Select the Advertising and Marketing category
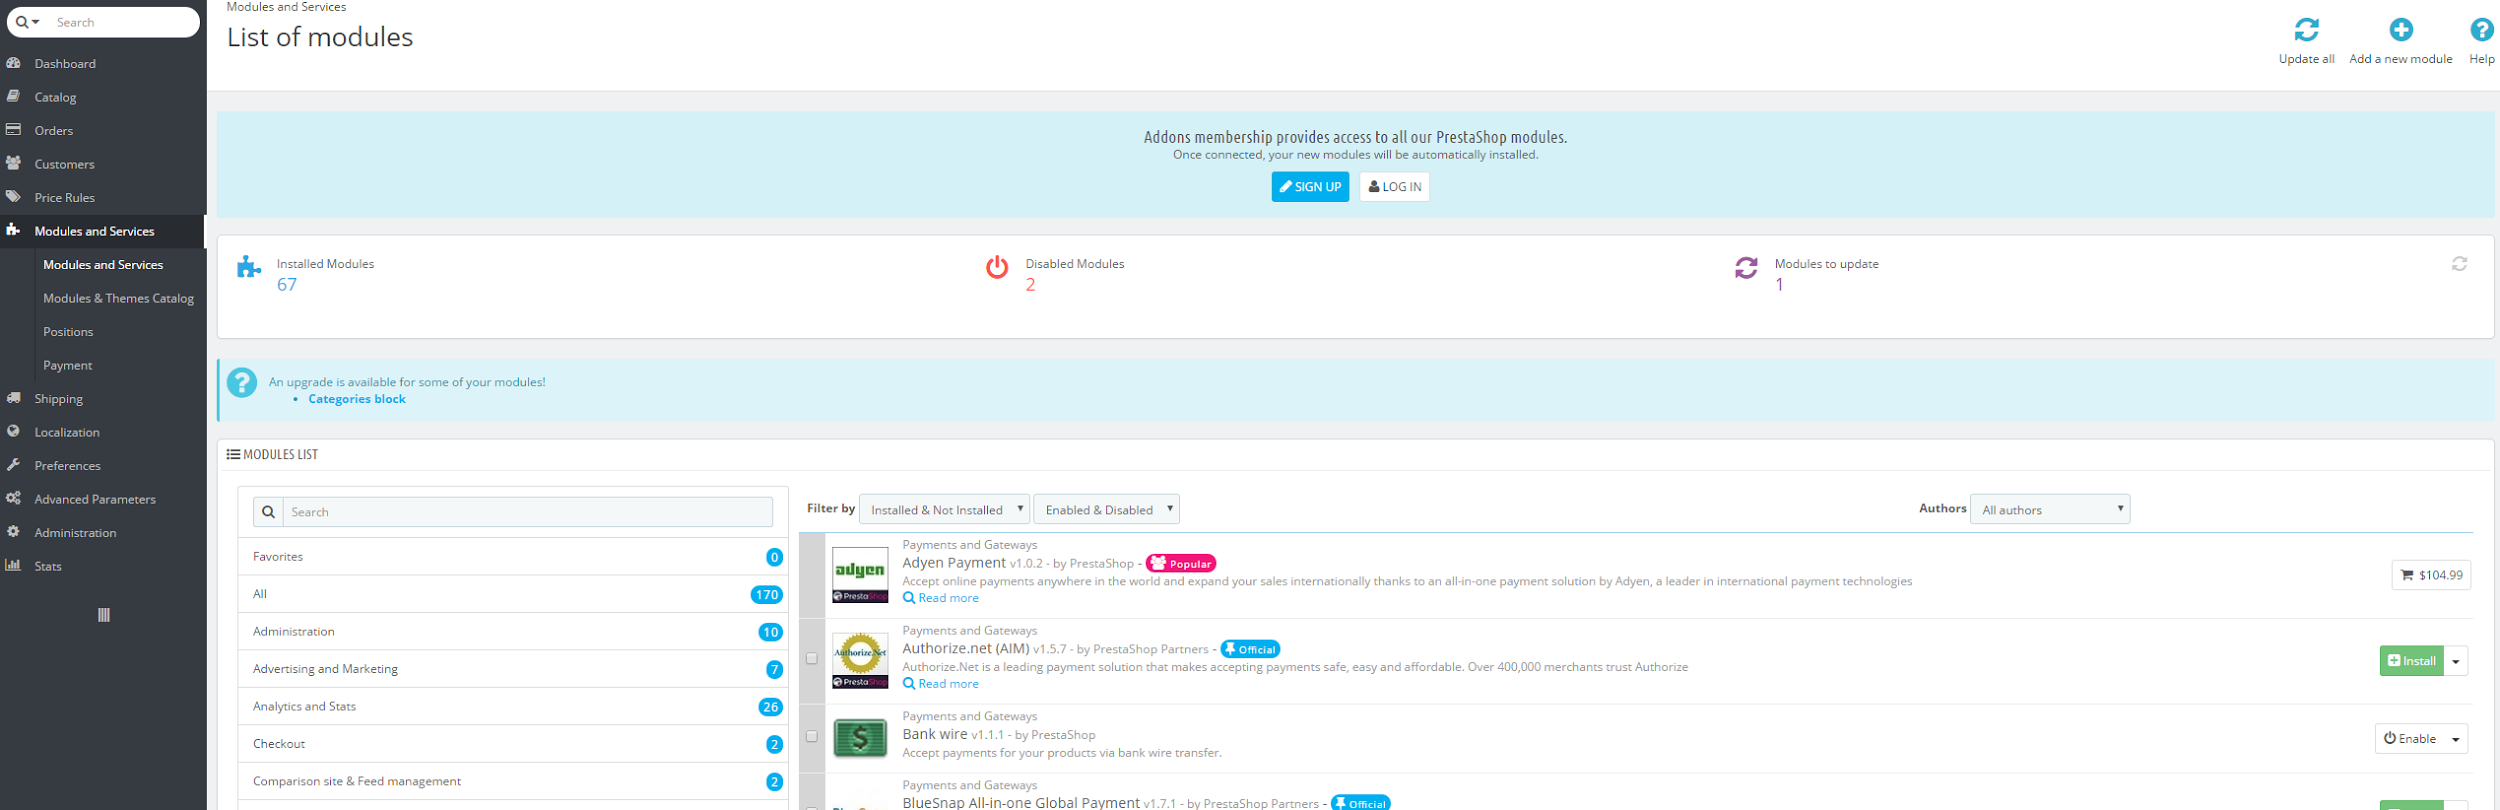 click(513, 669)
